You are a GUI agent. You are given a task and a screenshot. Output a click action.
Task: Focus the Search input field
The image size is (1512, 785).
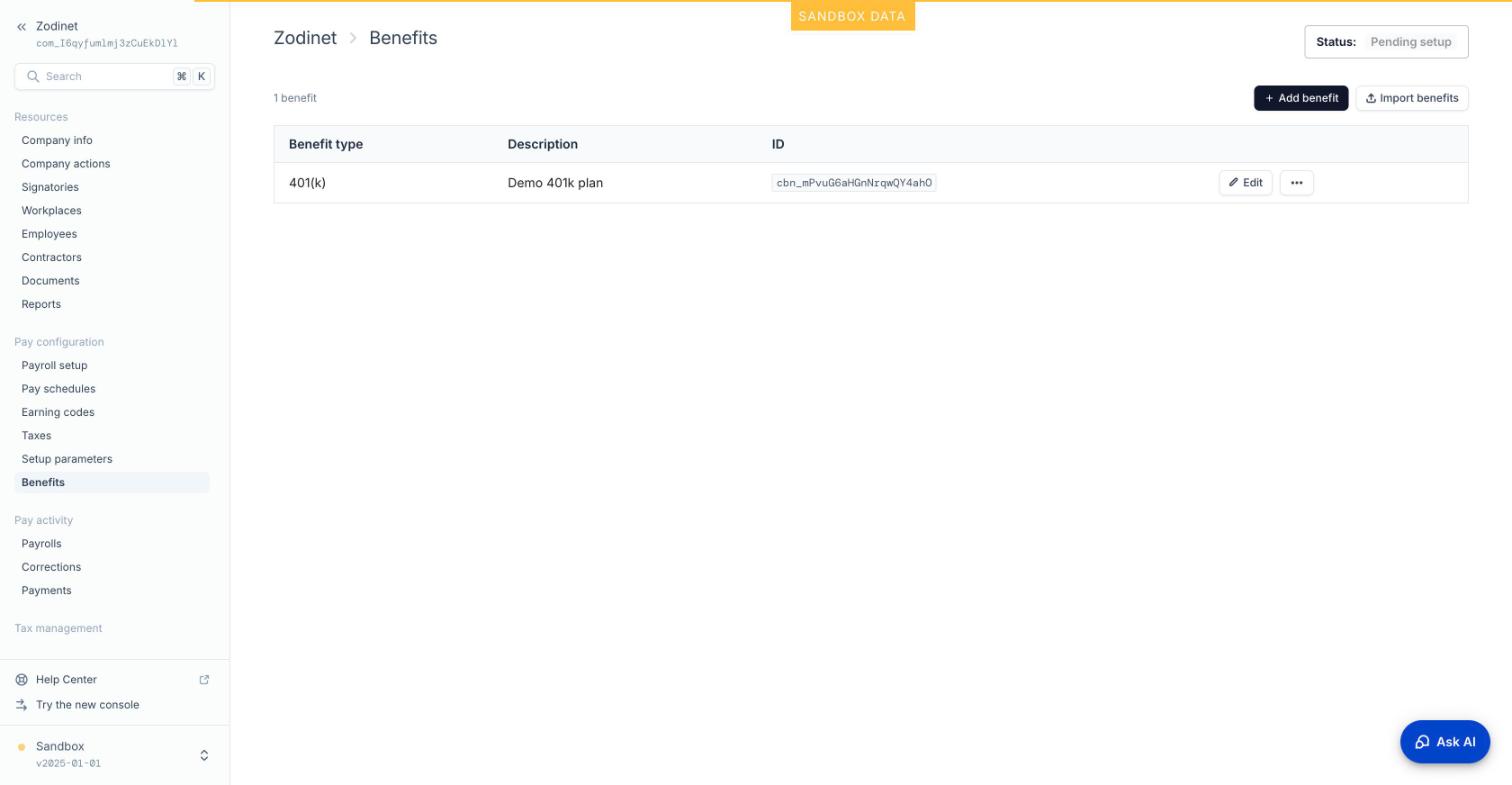114,76
